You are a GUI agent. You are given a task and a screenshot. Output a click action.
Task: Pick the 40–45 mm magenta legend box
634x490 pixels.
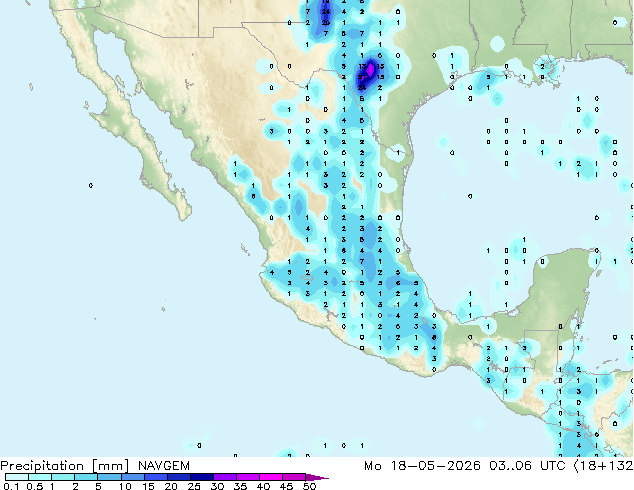click(x=270, y=477)
